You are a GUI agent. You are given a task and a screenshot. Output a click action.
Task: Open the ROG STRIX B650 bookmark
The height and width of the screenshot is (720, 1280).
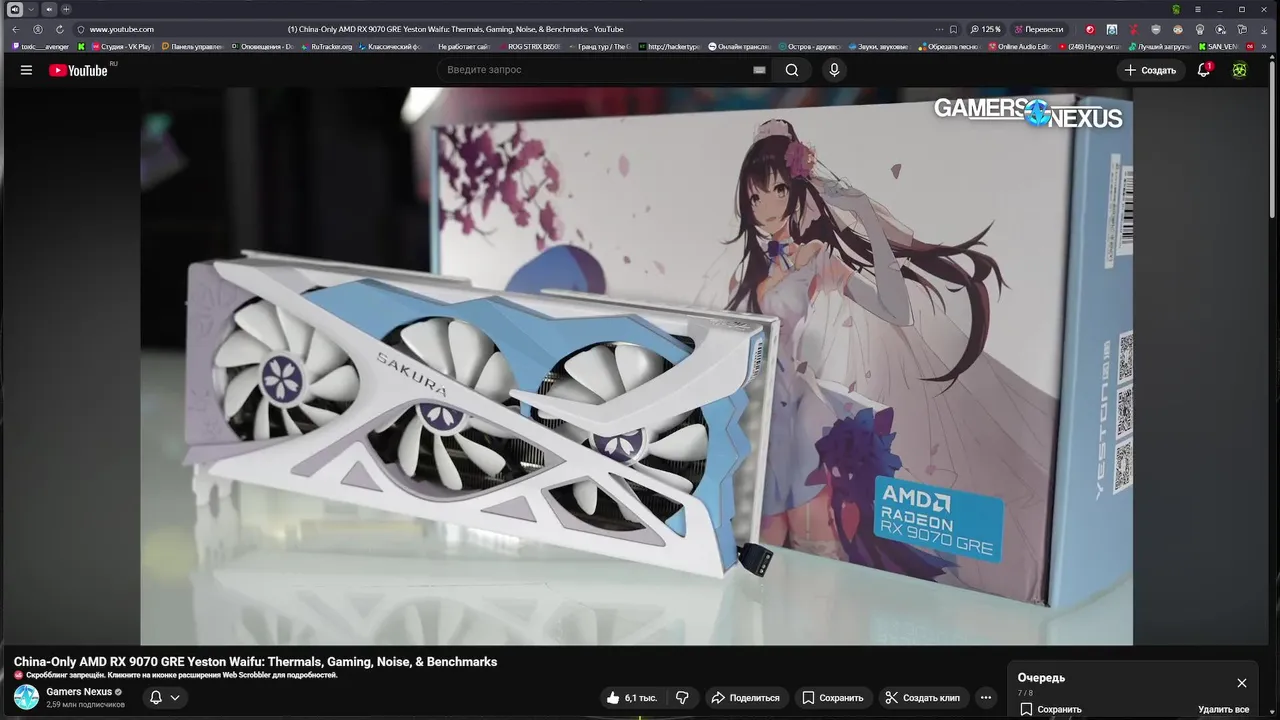pyautogui.click(x=529, y=46)
